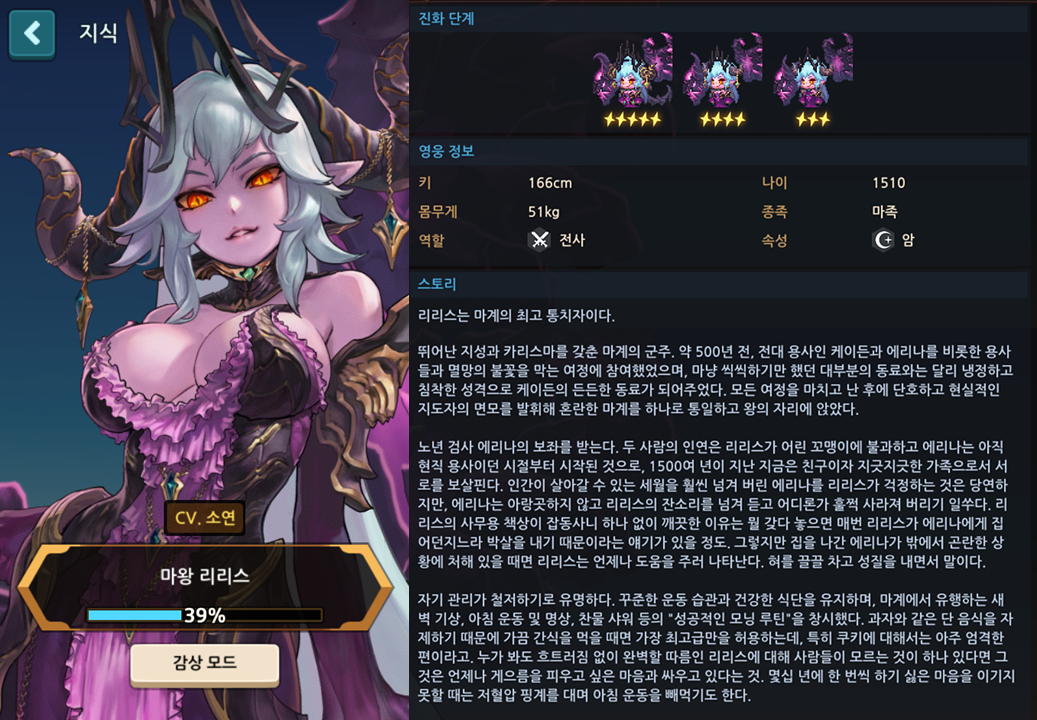Click the 39% knowledge progress bar
The width and height of the screenshot is (1037, 720).
(x=204, y=616)
